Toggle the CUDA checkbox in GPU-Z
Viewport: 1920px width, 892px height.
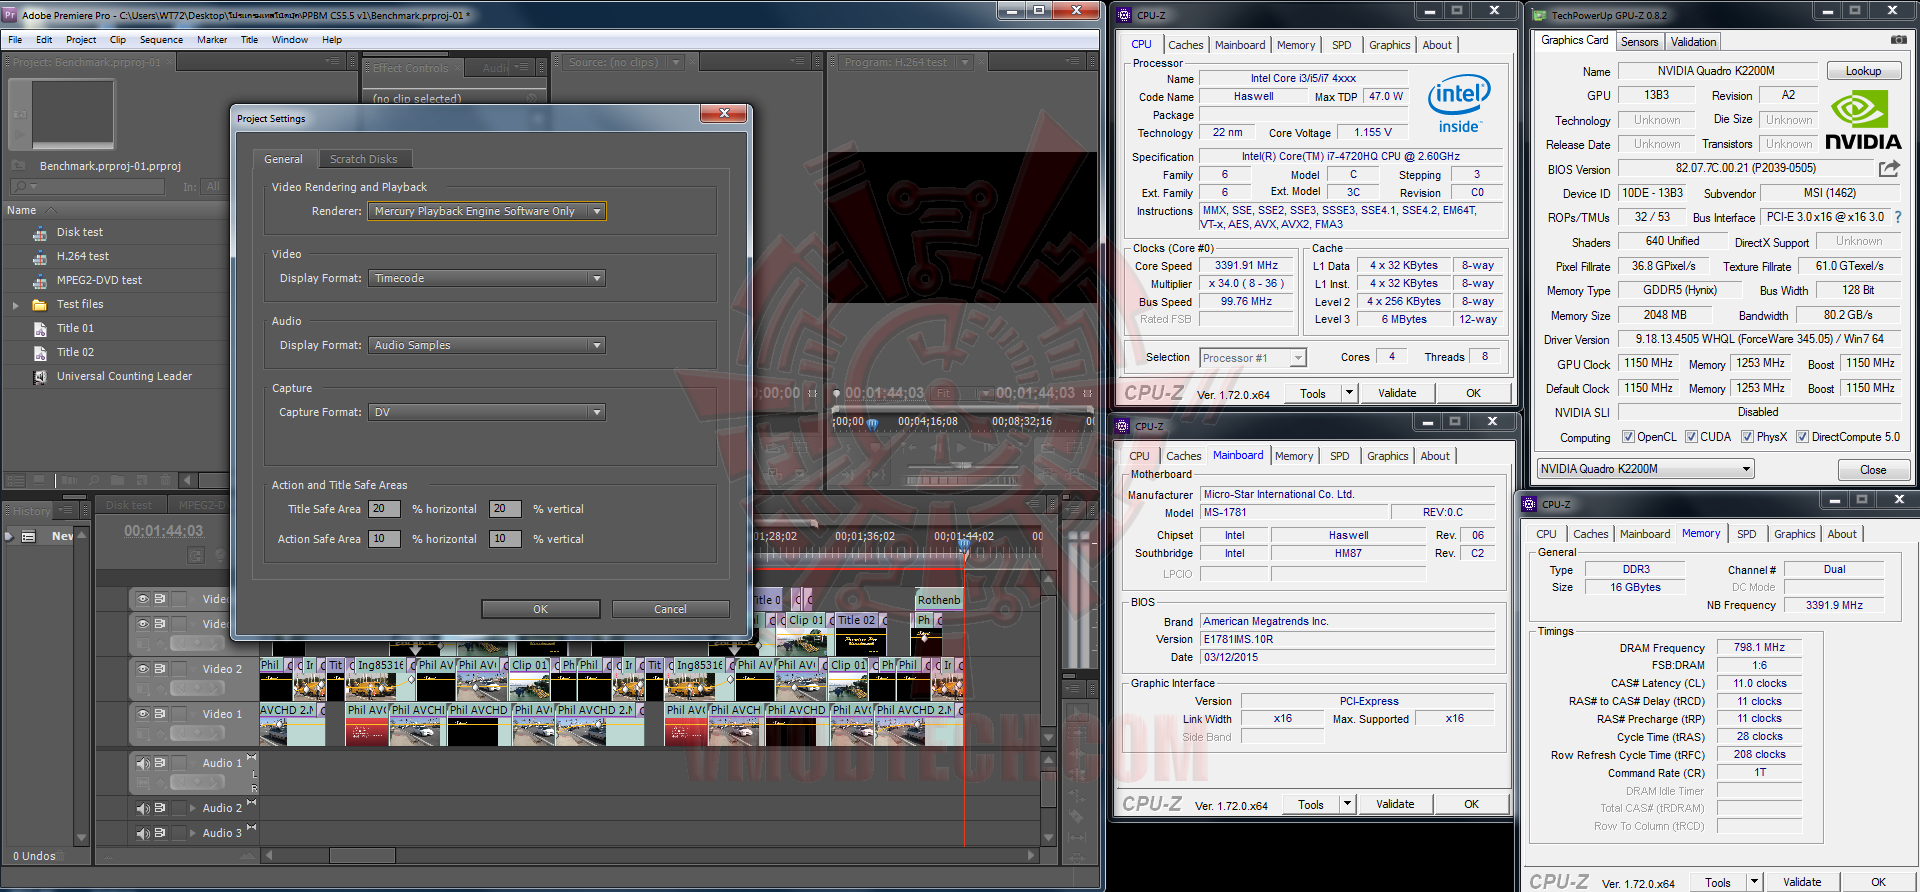pos(1691,437)
